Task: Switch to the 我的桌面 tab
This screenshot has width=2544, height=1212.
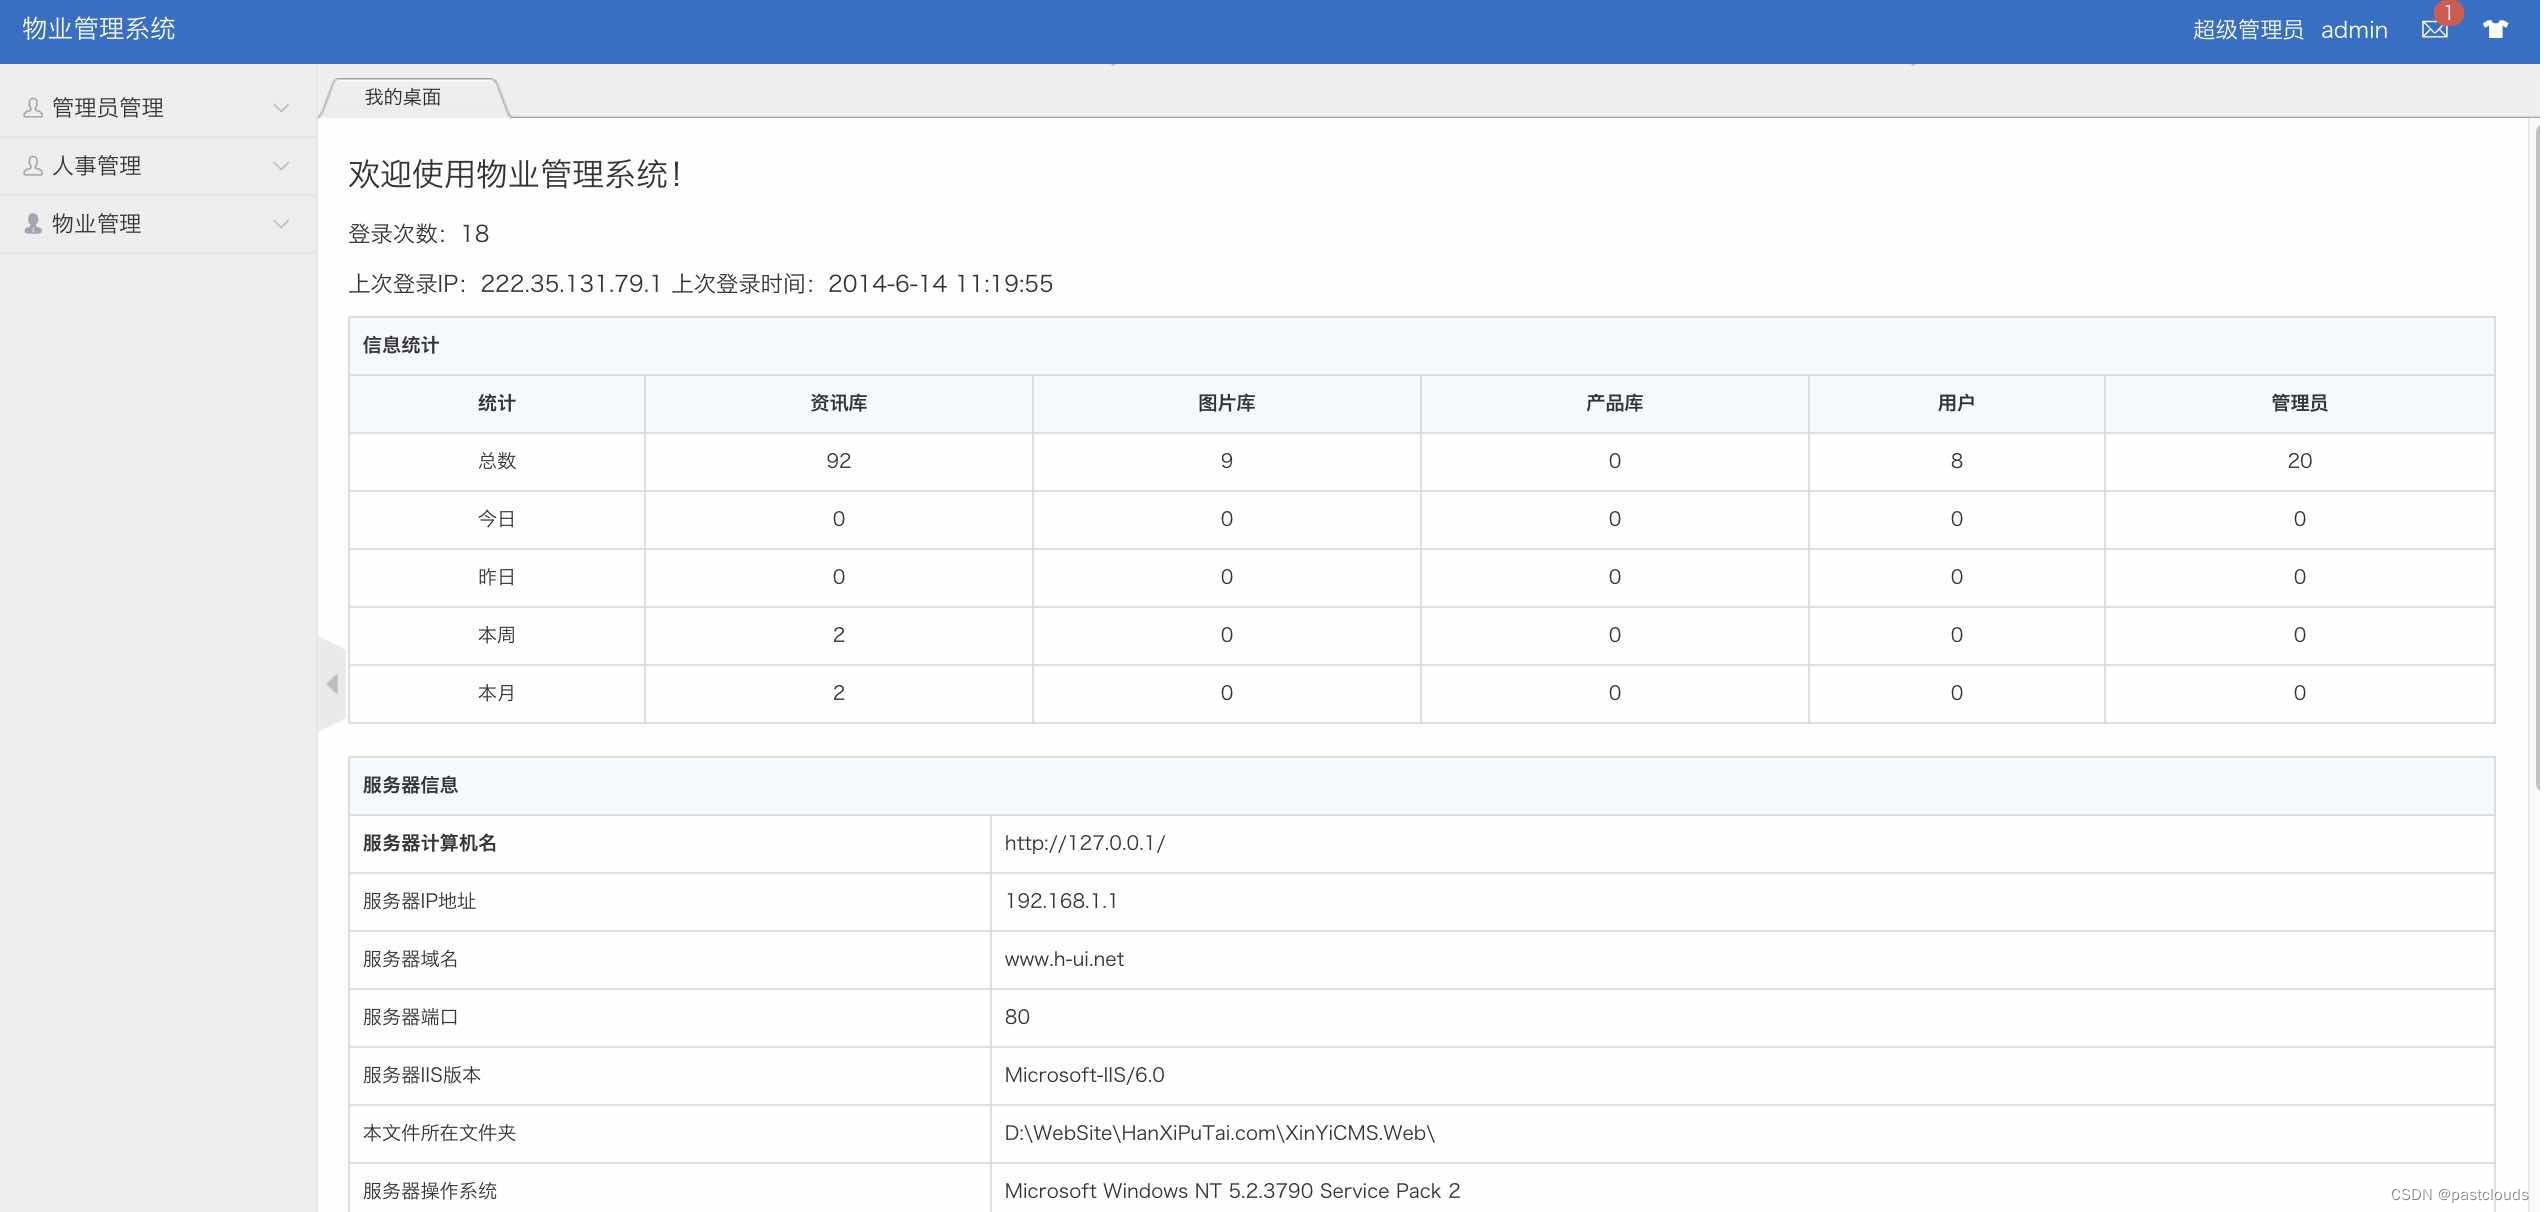Action: tap(403, 97)
